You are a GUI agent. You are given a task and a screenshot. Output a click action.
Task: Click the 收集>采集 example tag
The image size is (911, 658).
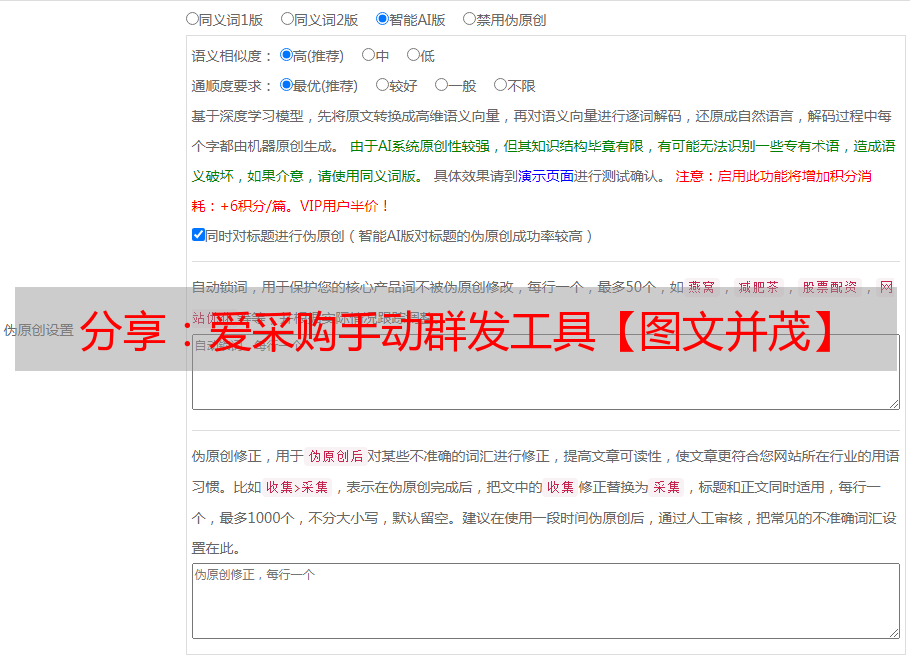[297, 487]
